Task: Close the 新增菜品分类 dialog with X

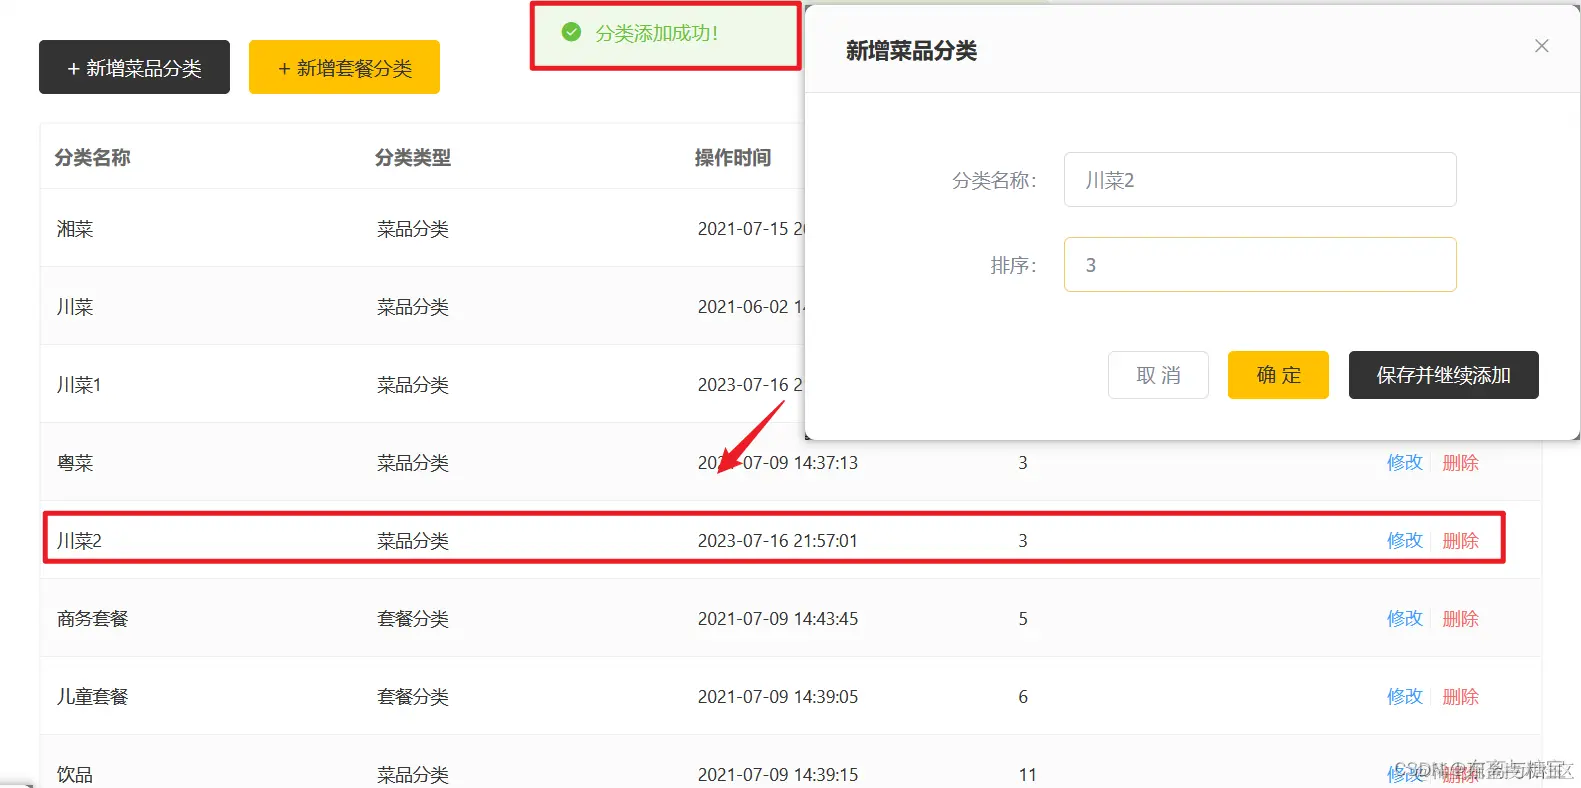Action: point(1541,46)
